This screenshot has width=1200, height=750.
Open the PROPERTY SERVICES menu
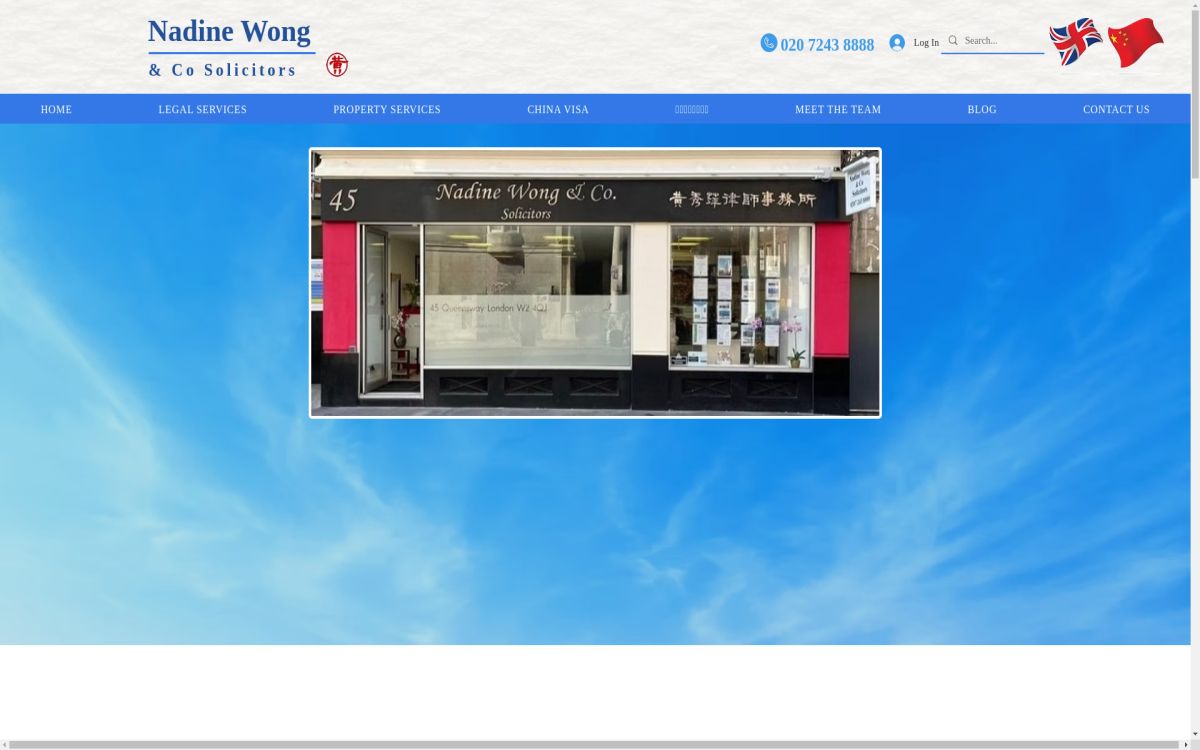(387, 109)
